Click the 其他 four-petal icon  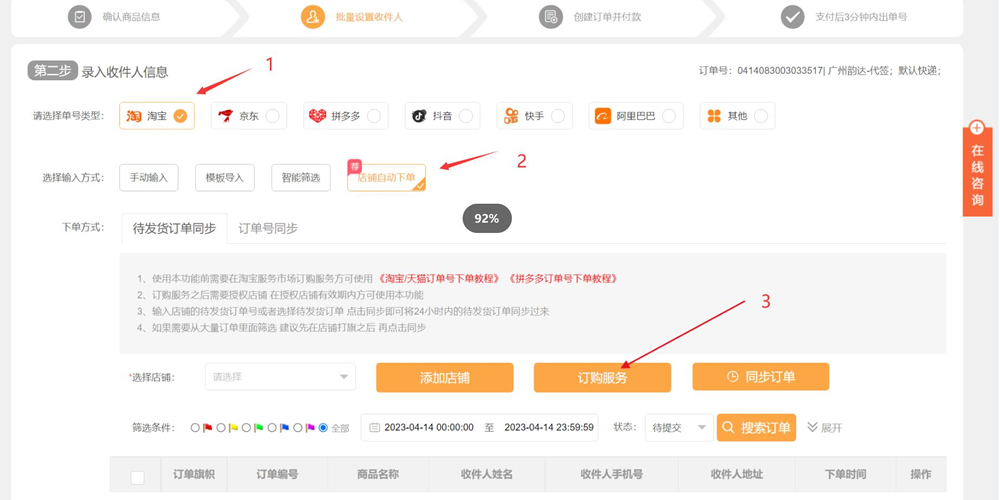pyautogui.click(x=714, y=116)
